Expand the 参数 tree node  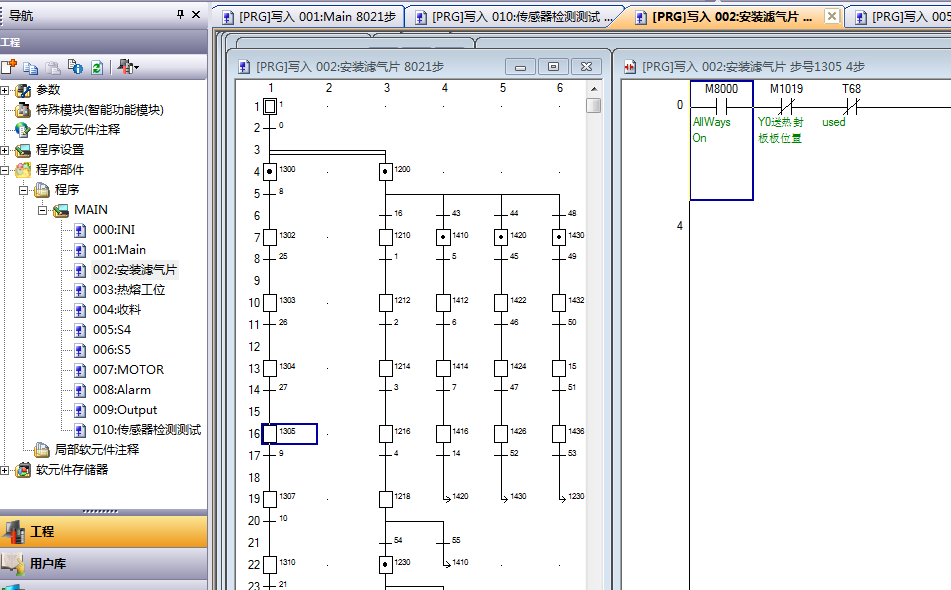tap(5, 90)
